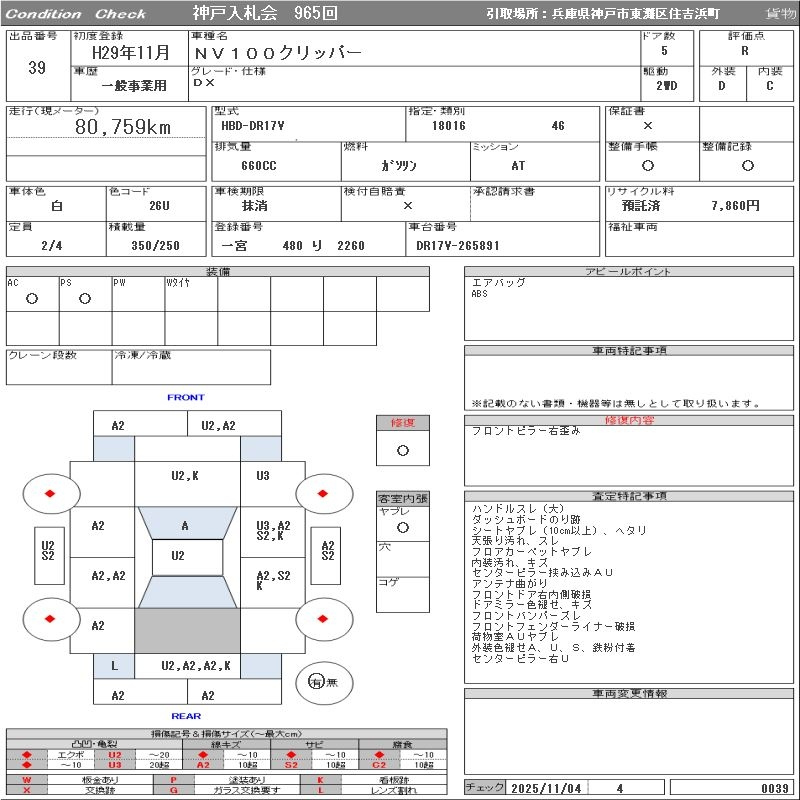Click the red diamond next to エクボ in legend

point(27,754)
